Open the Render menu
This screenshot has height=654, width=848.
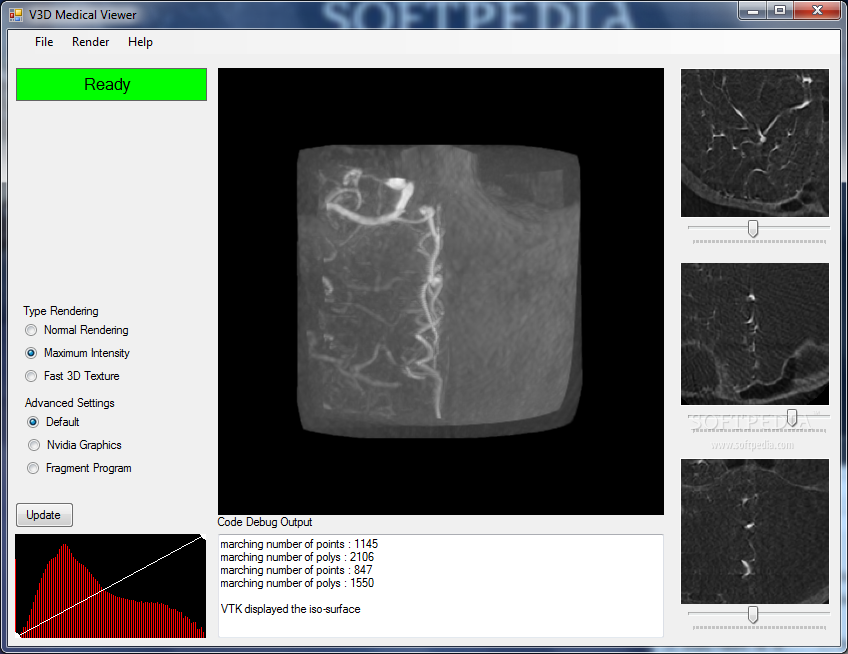click(x=90, y=42)
